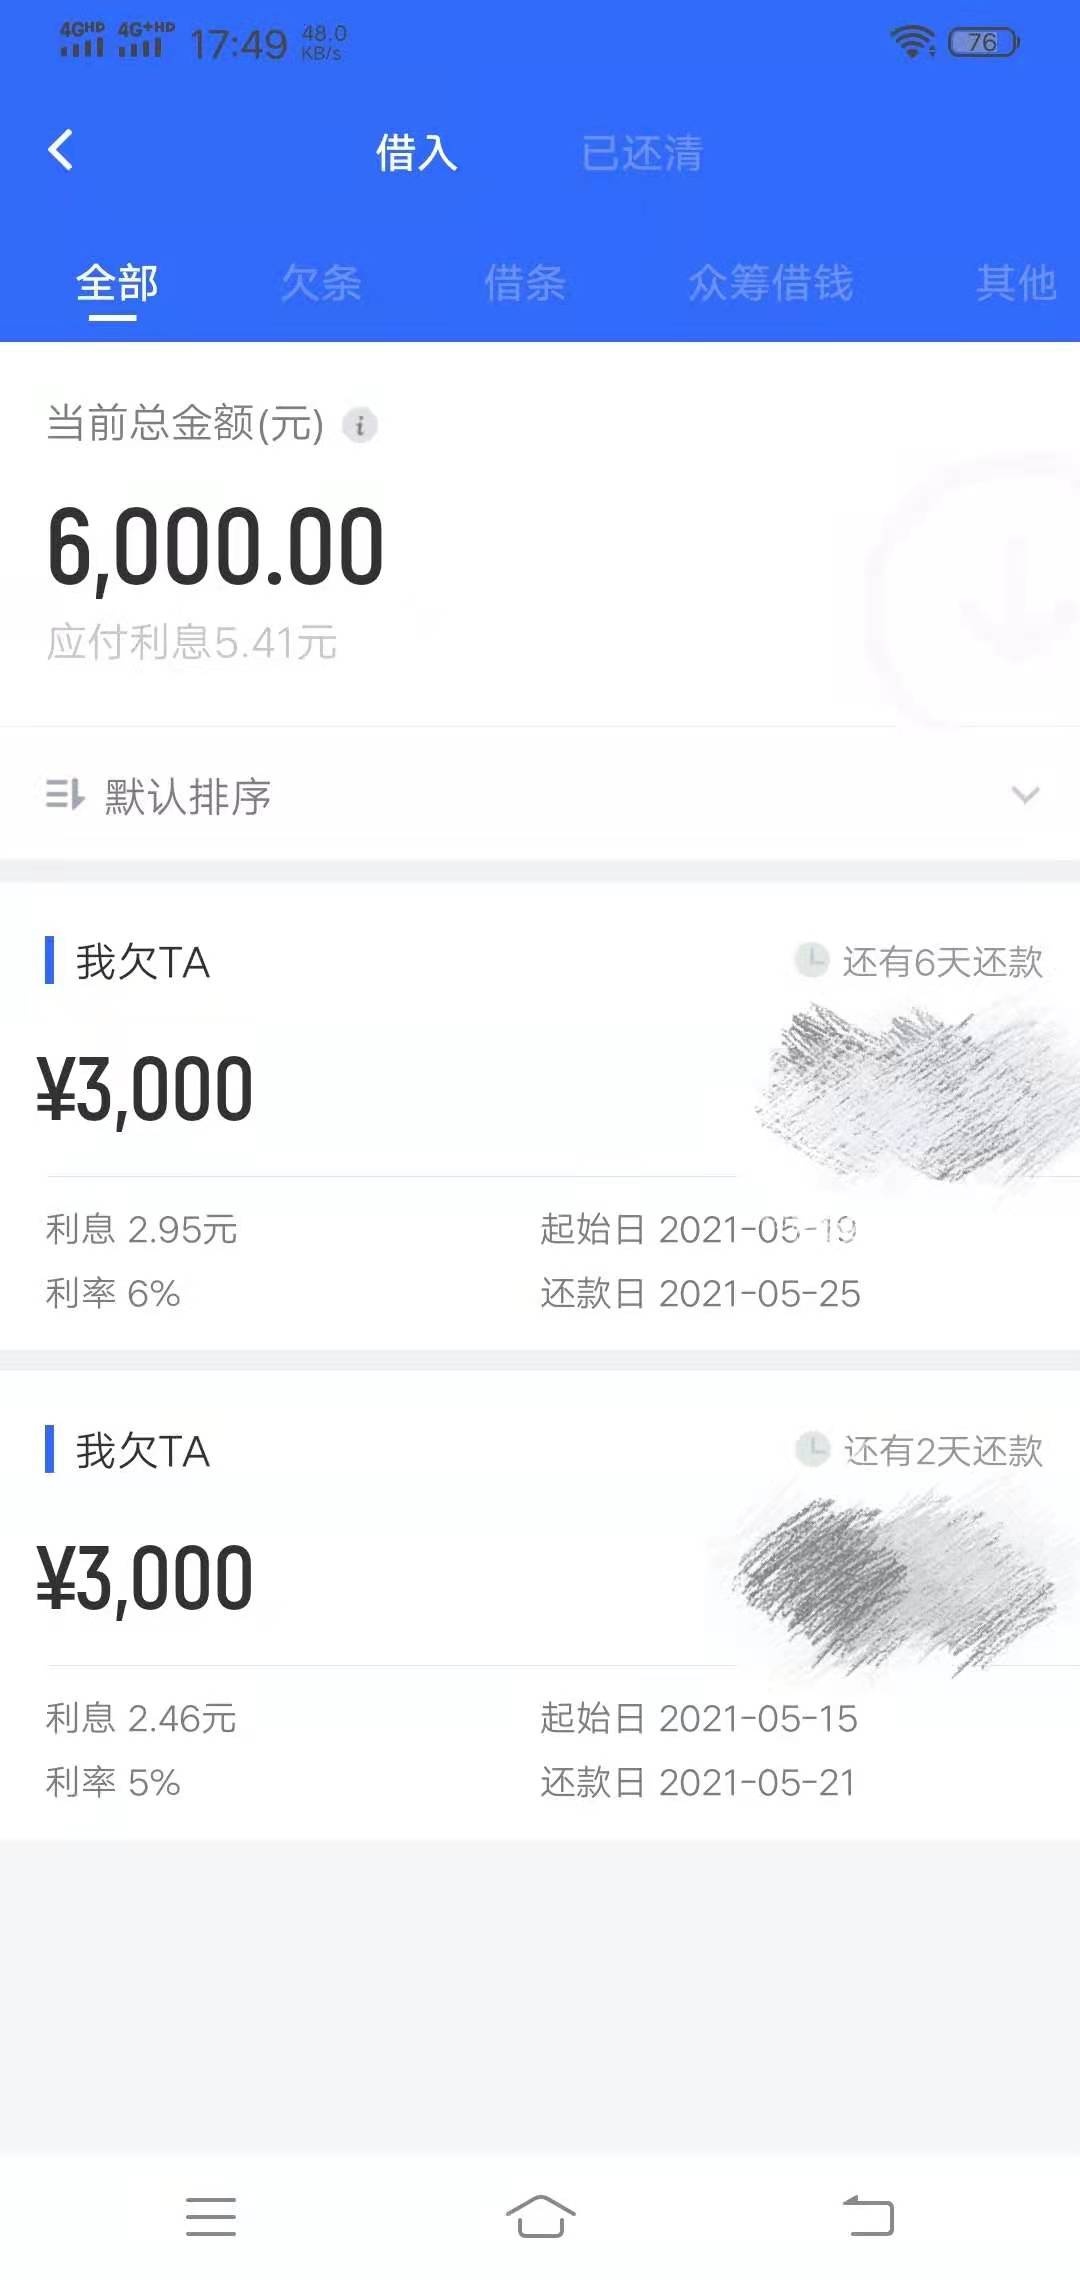Switch to the 已还清 tab

tap(643, 153)
